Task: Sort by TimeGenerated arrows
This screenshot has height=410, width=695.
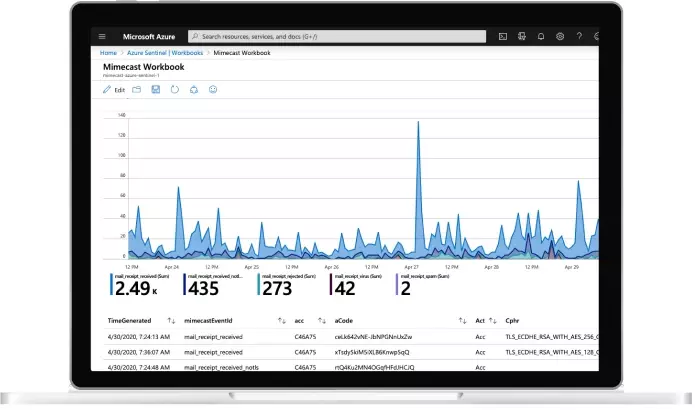Action: pyautogui.click(x=171, y=320)
